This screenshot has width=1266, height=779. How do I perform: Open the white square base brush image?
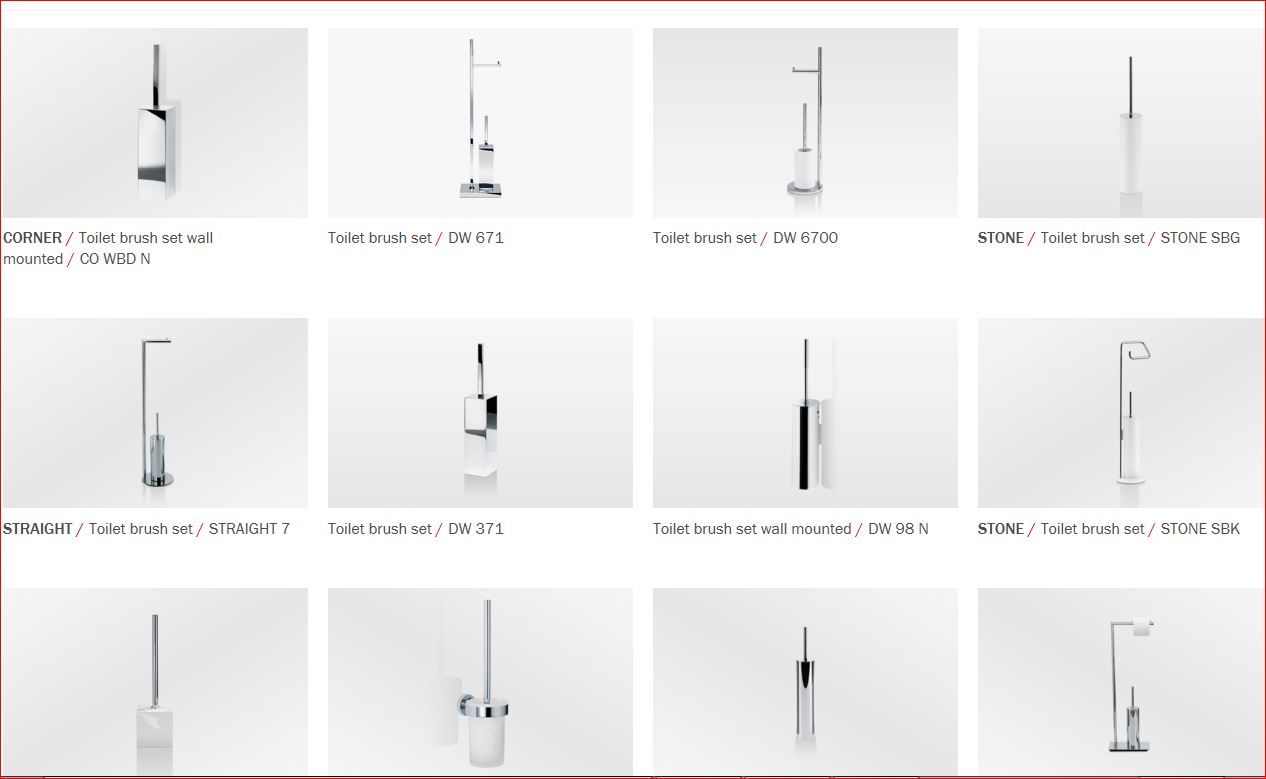pos(155,682)
